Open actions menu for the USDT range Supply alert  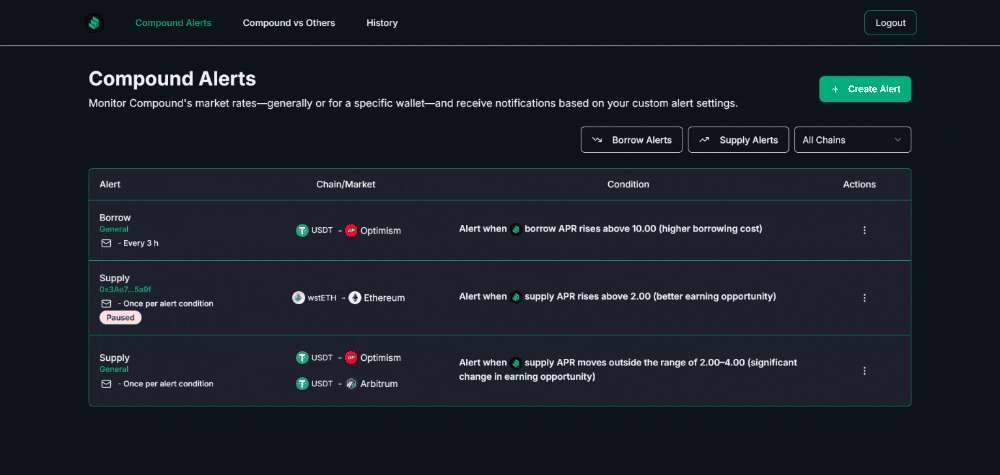865,370
